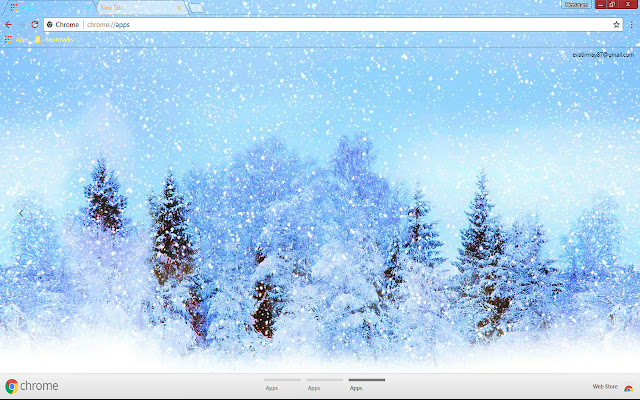This screenshot has height=400, width=640.
Task: Click the Chrome logo in bottom bar
Action: [x=32, y=386]
